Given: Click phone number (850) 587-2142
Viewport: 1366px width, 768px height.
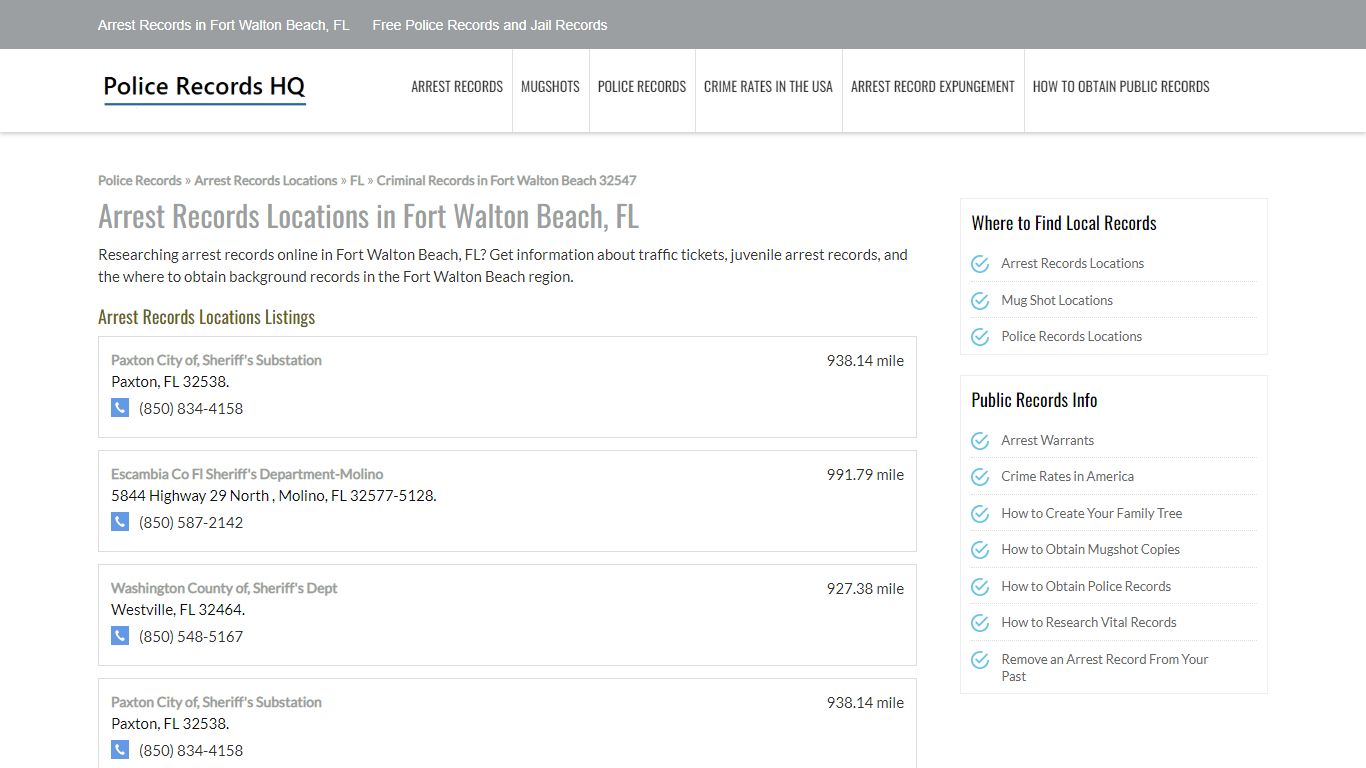Looking at the screenshot, I should pos(191,522).
